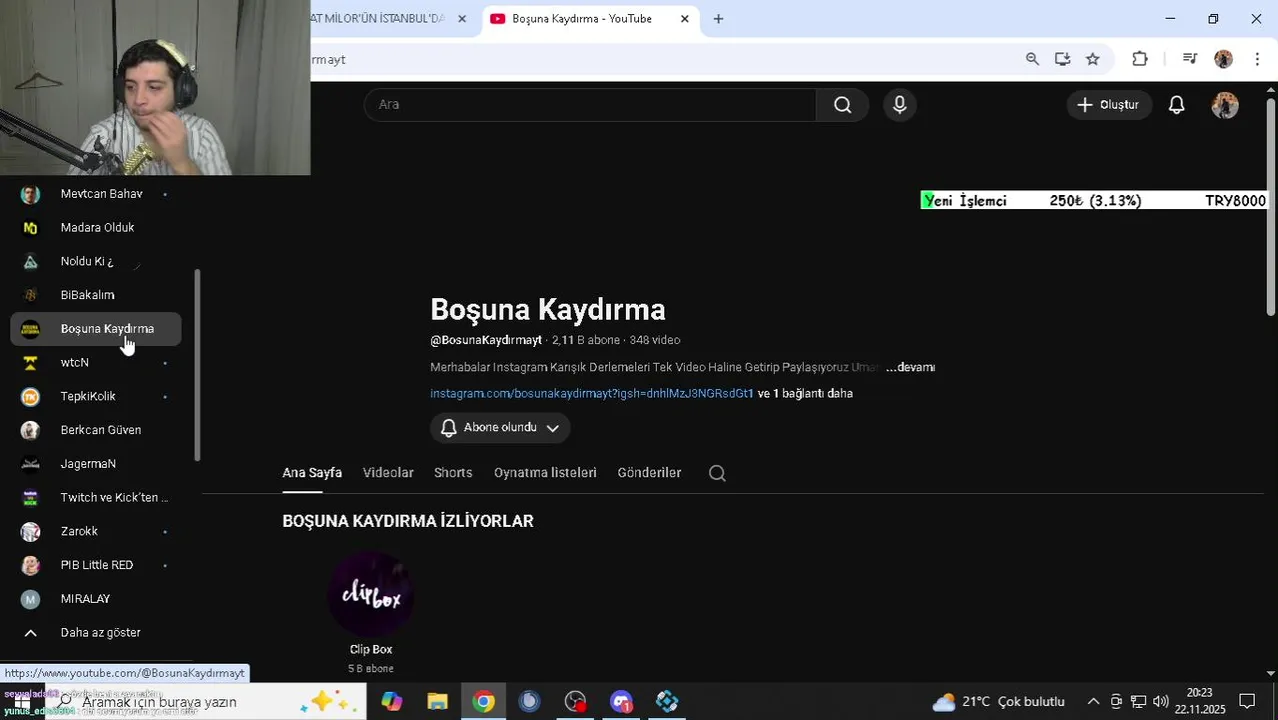
Task: Click the @BosunaKaydırmayt channel handle
Action: (x=486, y=341)
